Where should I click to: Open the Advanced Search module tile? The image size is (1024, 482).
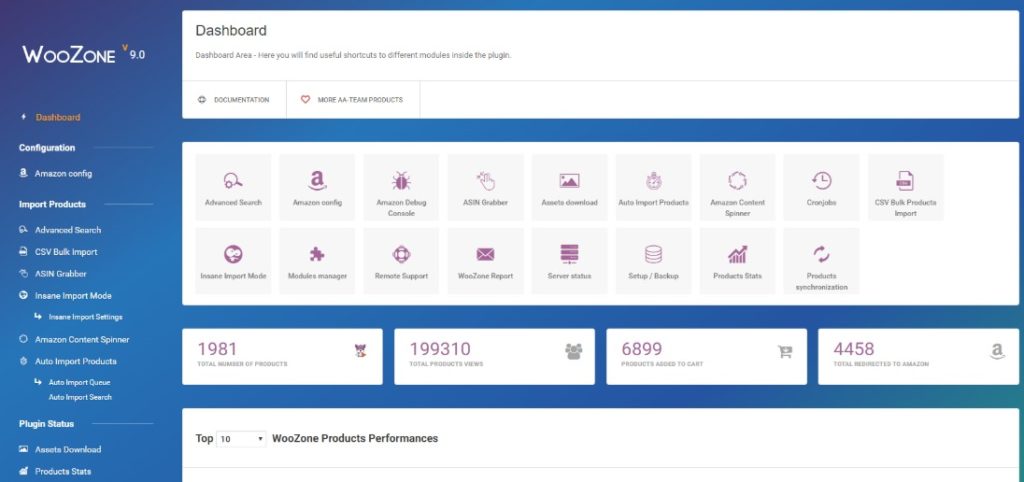click(x=233, y=187)
